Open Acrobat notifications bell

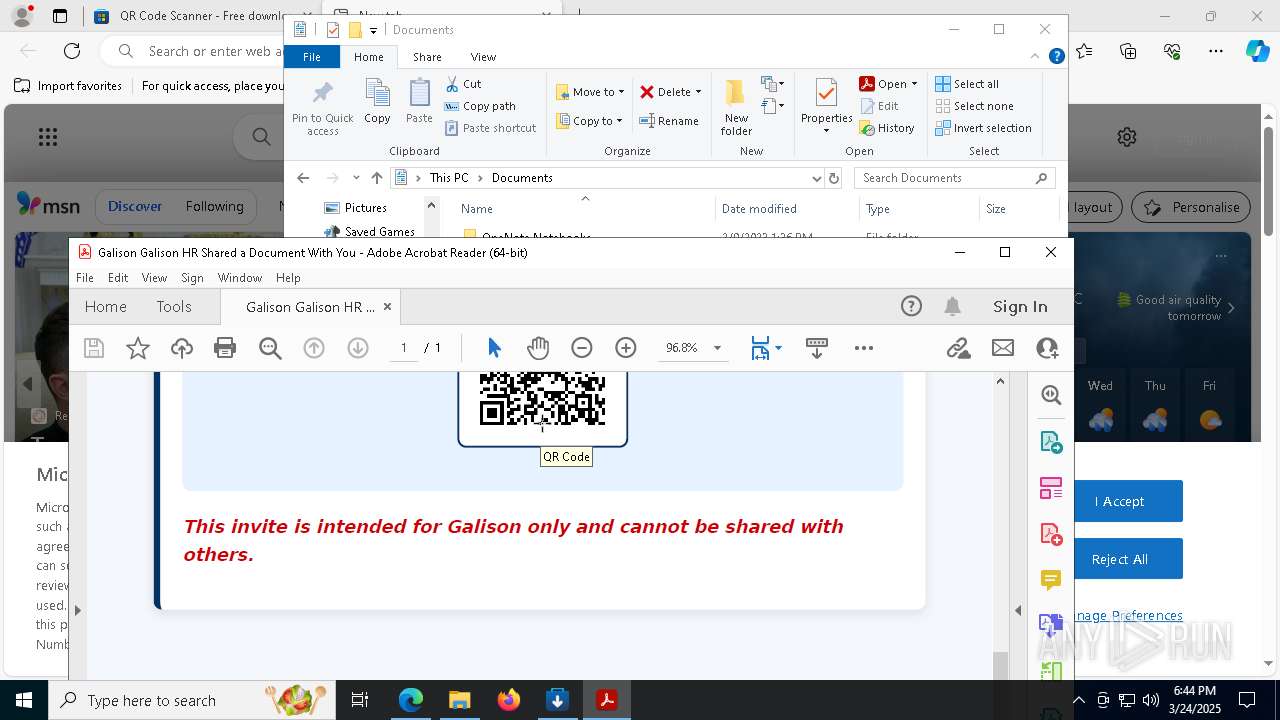click(953, 307)
